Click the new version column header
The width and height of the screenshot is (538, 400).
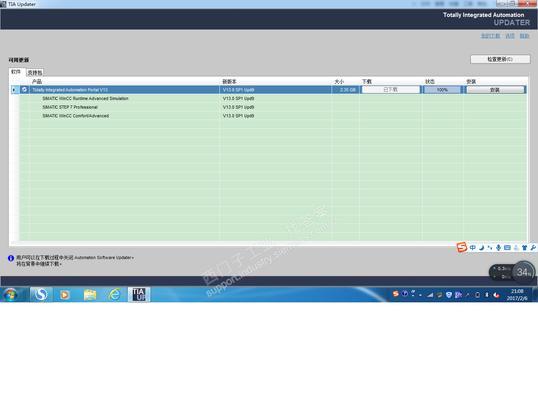pyautogui.click(x=229, y=81)
